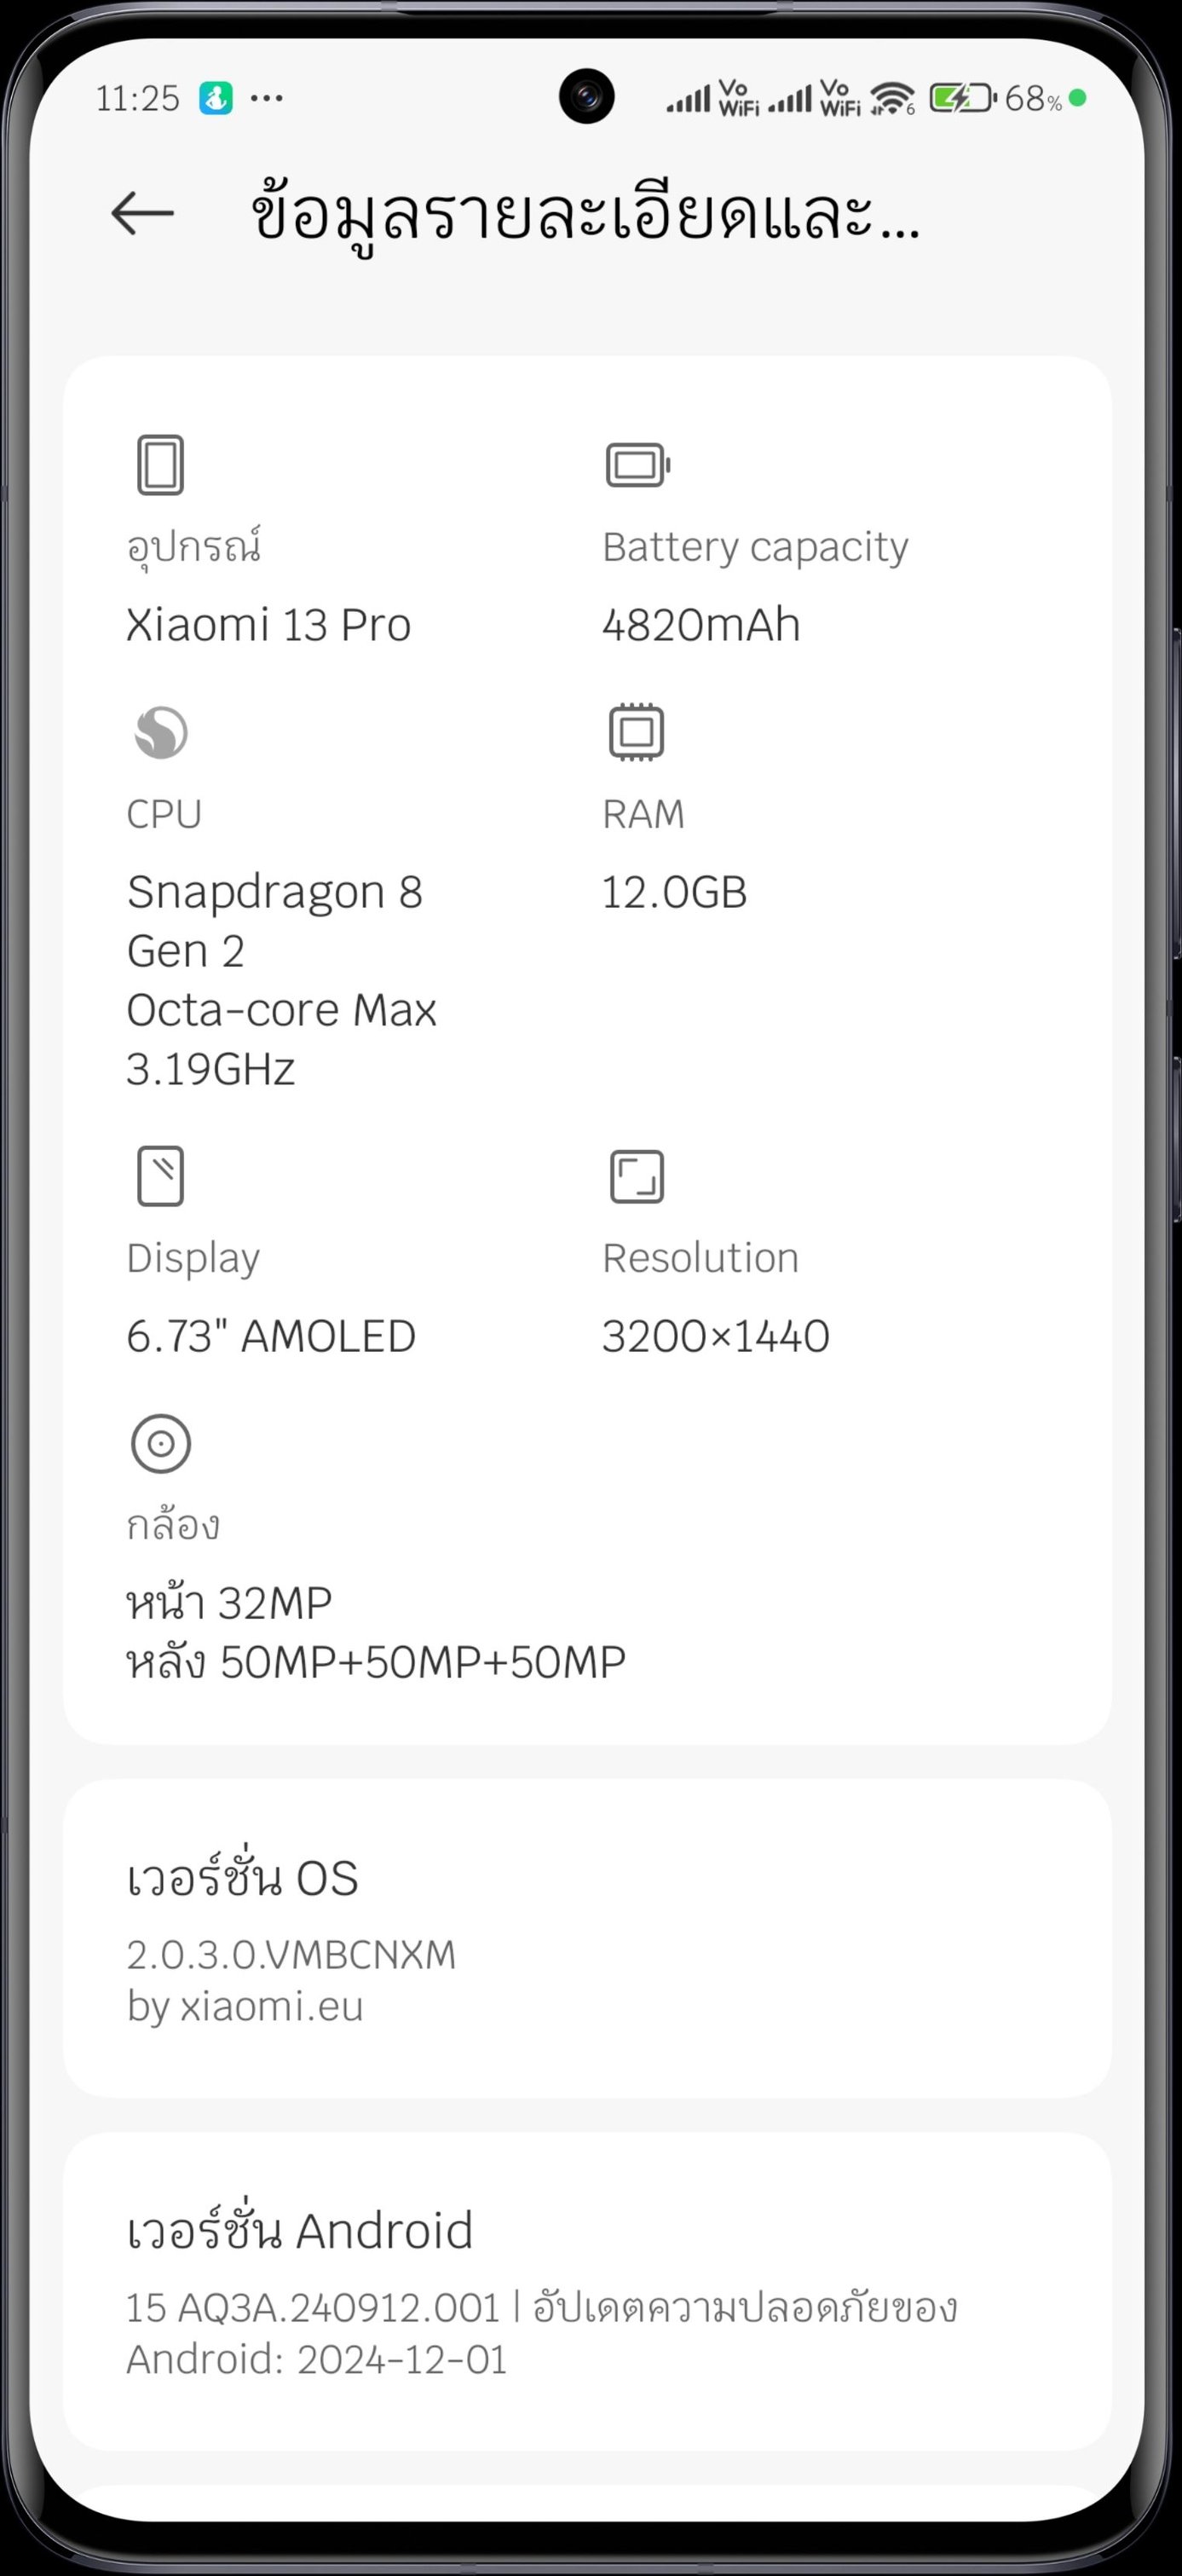This screenshot has width=1182, height=2576.
Task: Tap the battery charging indicator in status bar
Action: click(963, 98)
